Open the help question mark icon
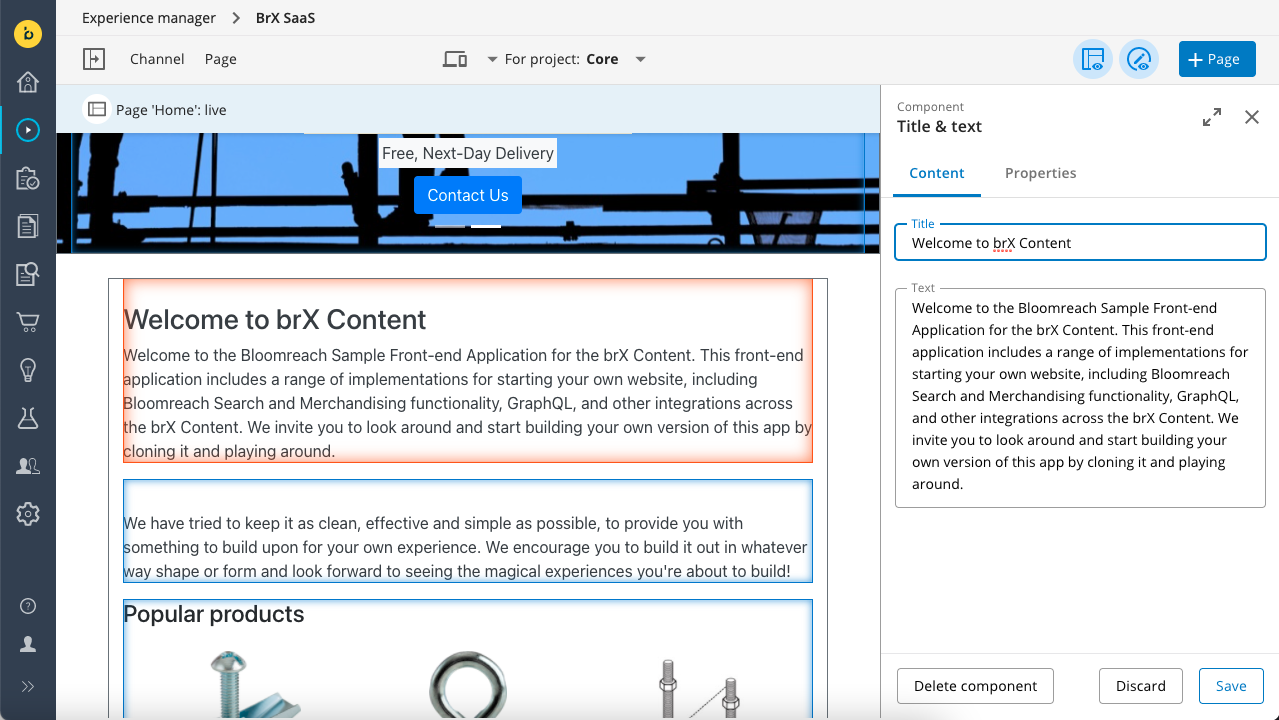The height and width of the screenshot is (720, 1279). click(x=28, y=606)
